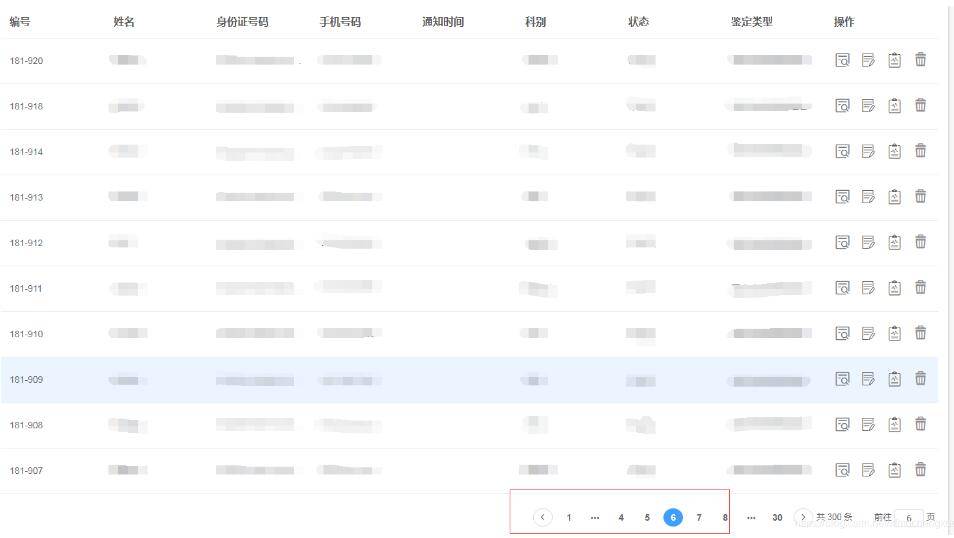Screen dimensions: 954x538
Task: Open the clipboard report for row 181-918
Action: click(x=894, y=106)
